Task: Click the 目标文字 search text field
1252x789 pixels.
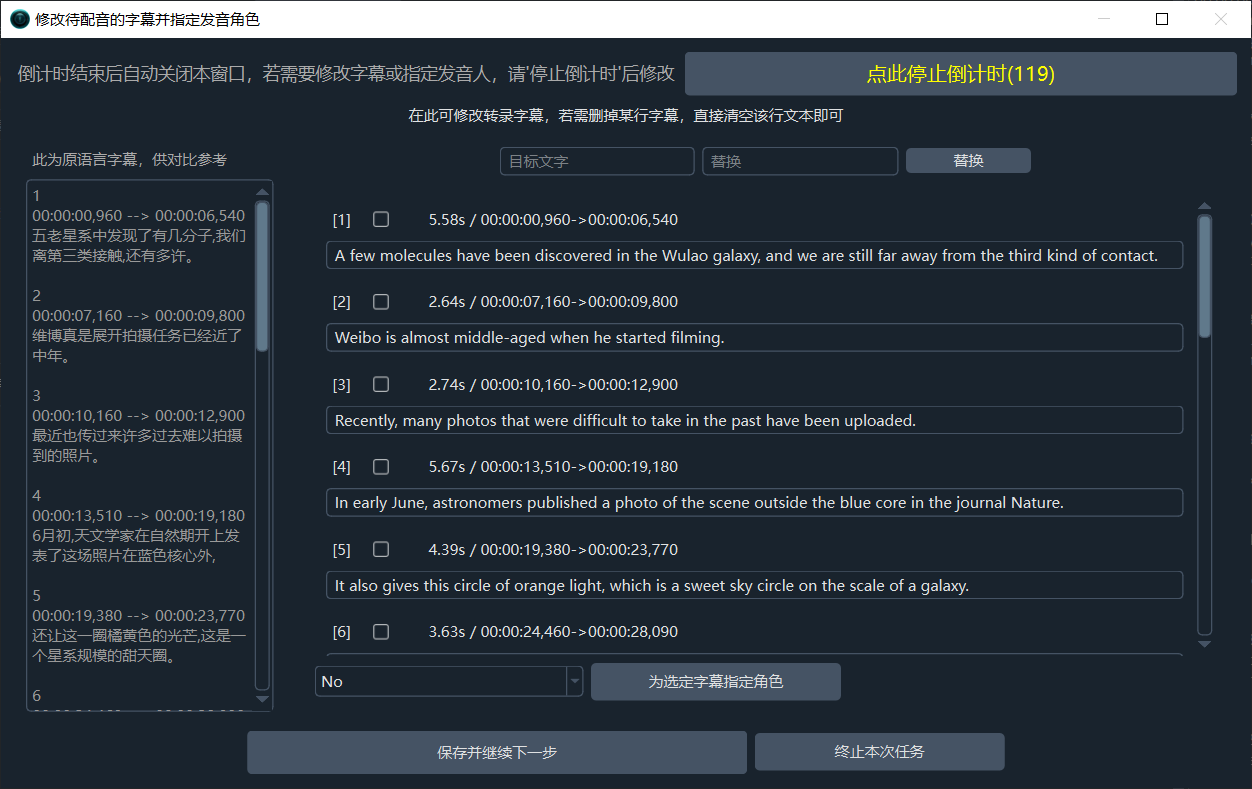Action: pyautogui.click(x=596, y=161)
